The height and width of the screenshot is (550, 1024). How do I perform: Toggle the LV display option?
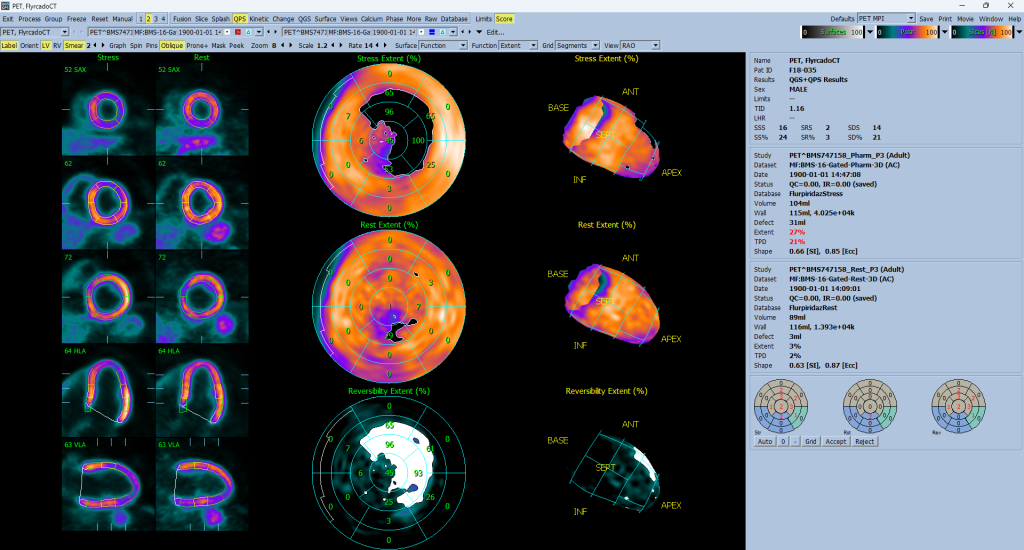46,45
